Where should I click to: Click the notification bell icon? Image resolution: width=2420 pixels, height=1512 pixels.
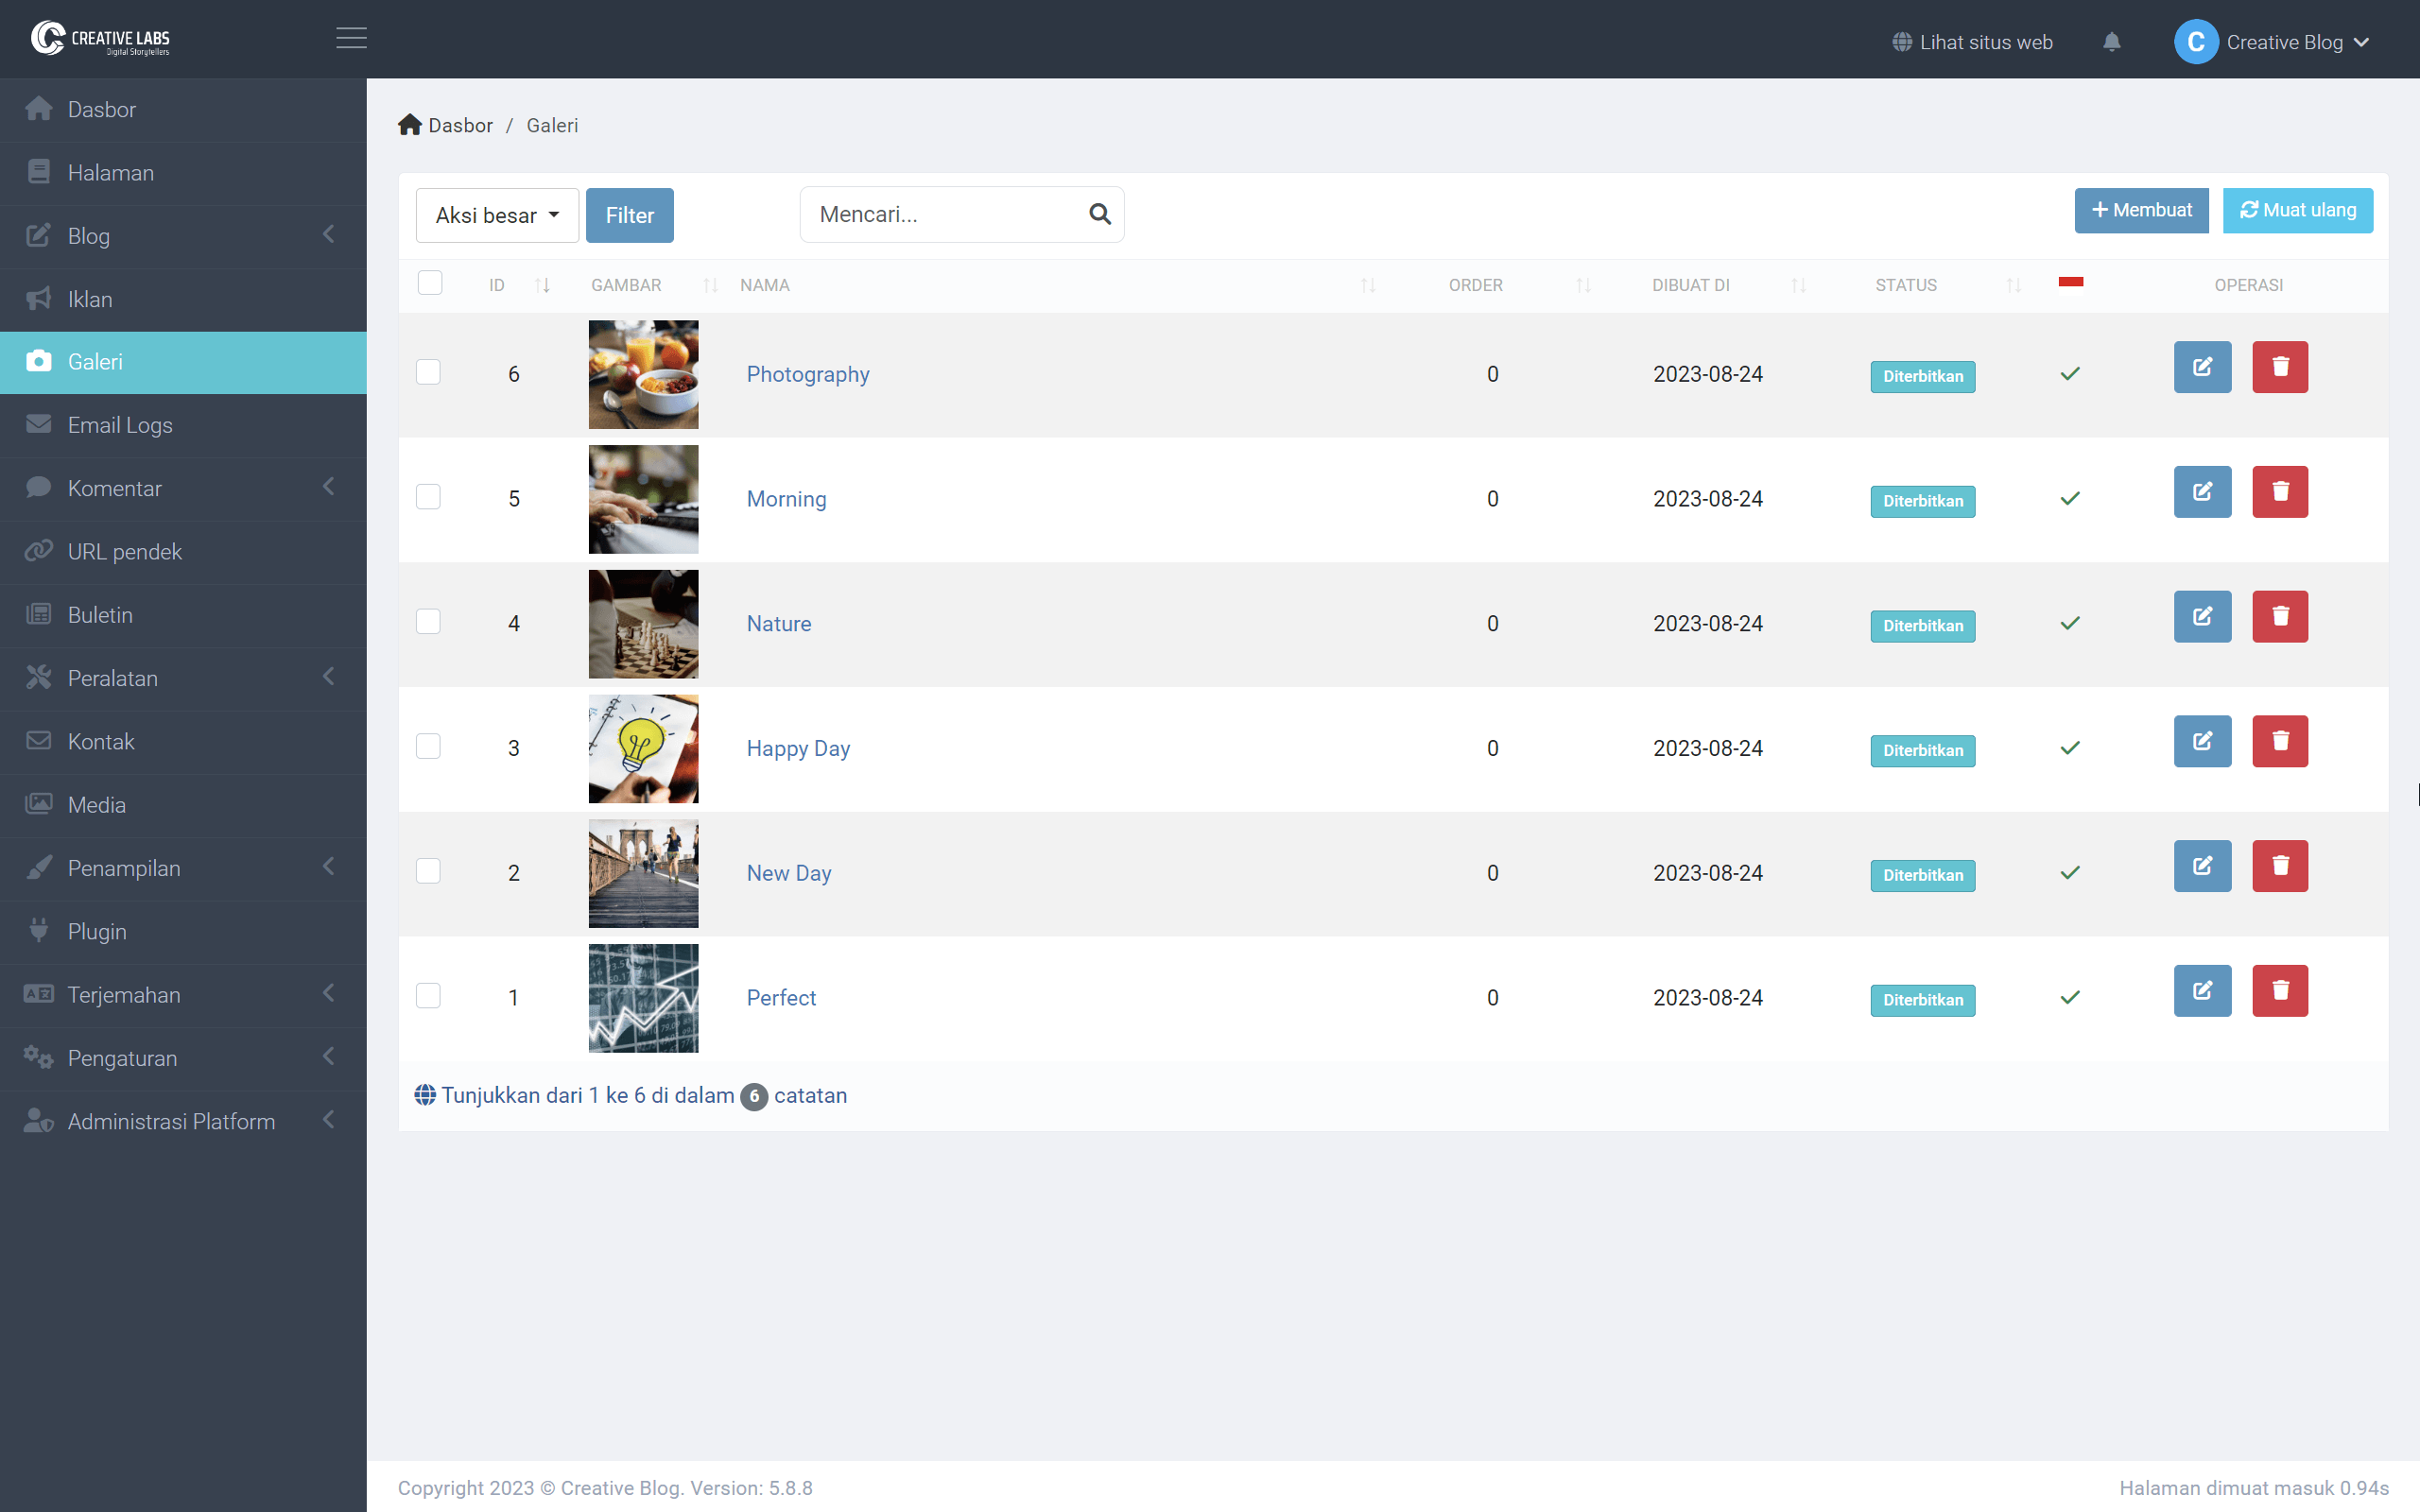pos(2112,41)
